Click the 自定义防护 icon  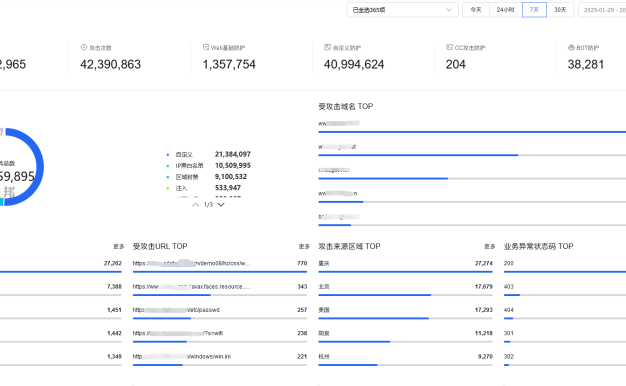(x=327, y=47)
